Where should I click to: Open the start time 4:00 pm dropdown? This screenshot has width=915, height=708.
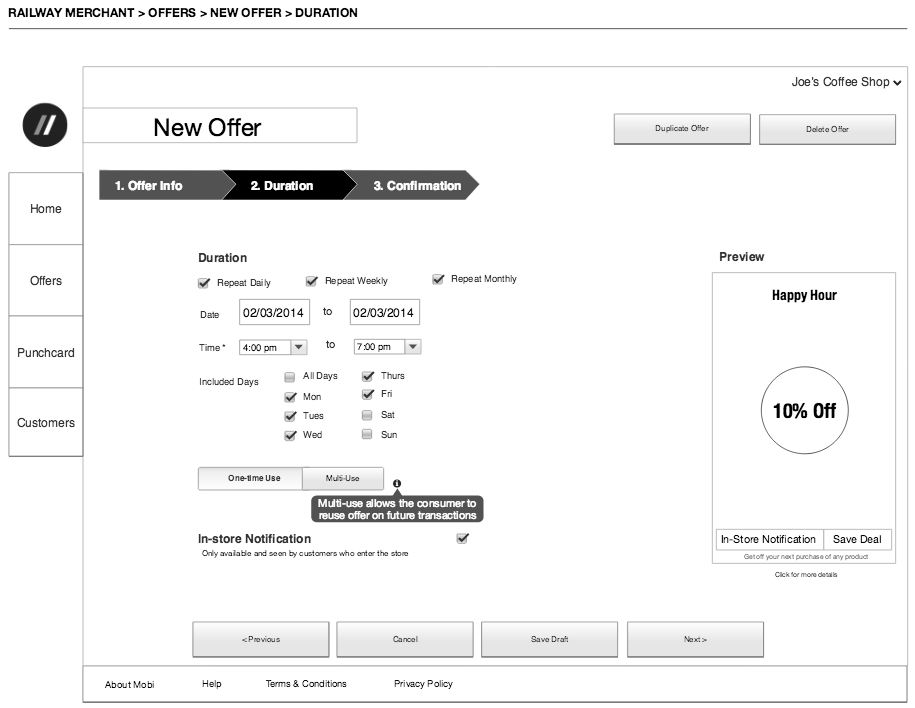tap(298, 347)
